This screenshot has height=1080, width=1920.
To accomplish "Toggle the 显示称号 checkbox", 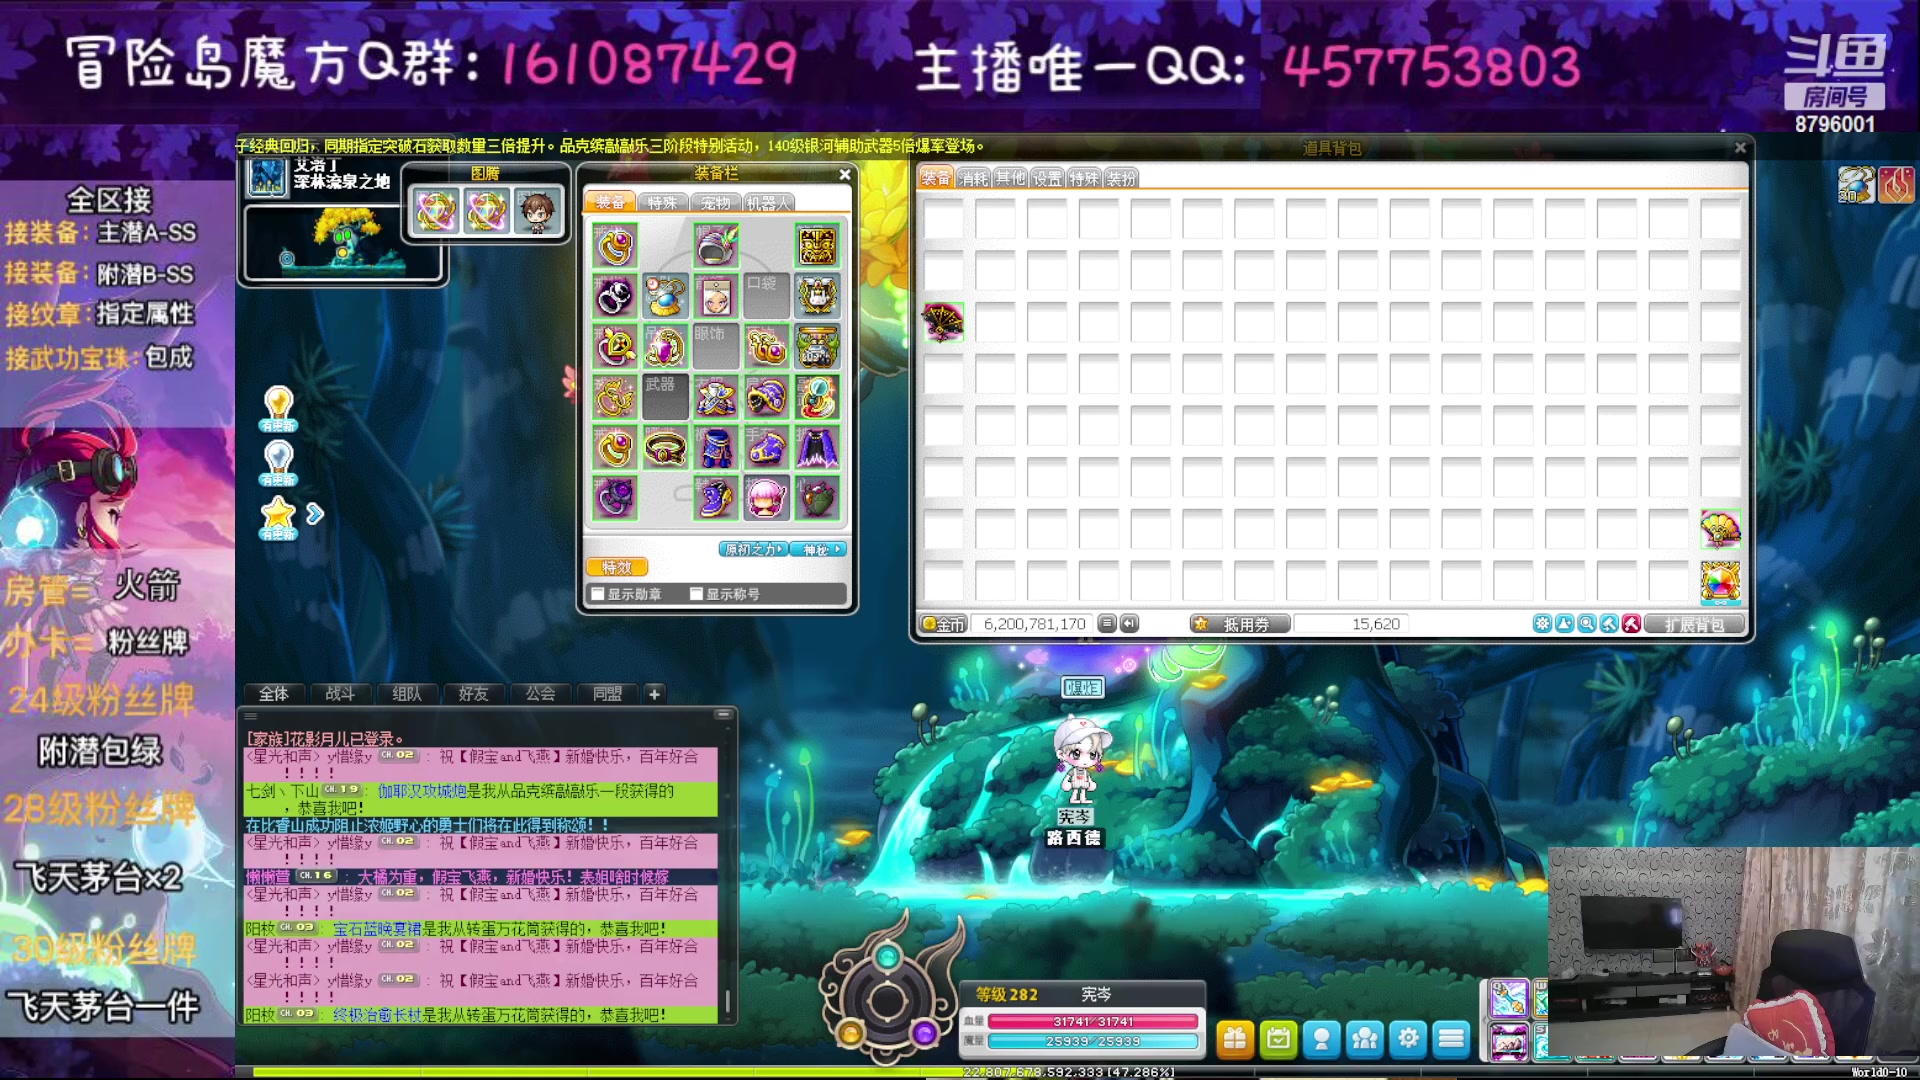I will (x=696, y=594).
